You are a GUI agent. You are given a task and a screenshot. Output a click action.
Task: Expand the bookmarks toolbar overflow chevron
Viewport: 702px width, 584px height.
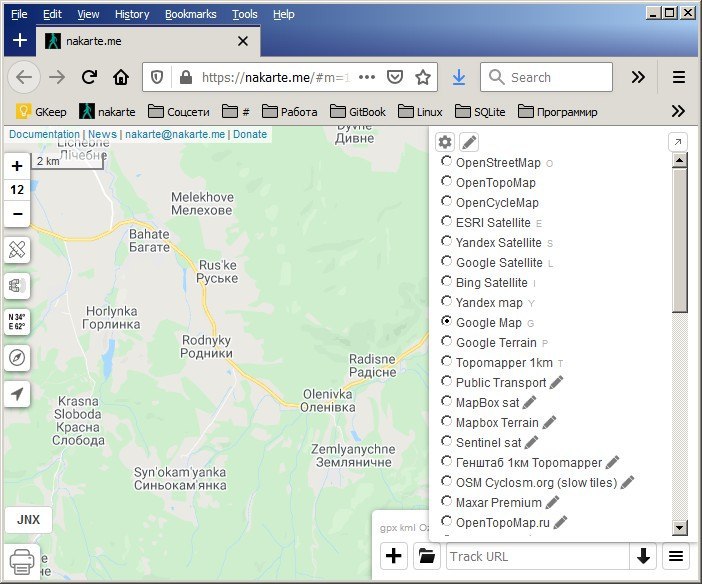click(678, 111)
